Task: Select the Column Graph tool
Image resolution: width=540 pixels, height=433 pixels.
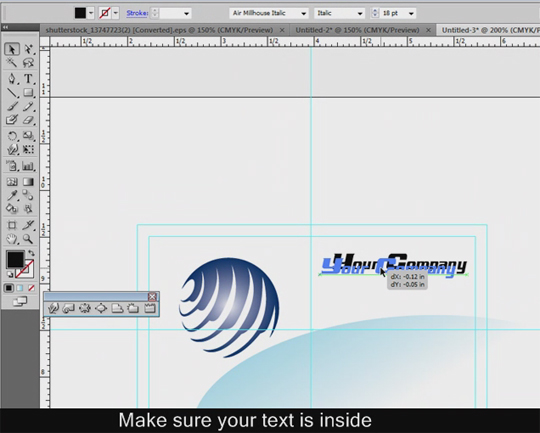Action: click(29, 166)
